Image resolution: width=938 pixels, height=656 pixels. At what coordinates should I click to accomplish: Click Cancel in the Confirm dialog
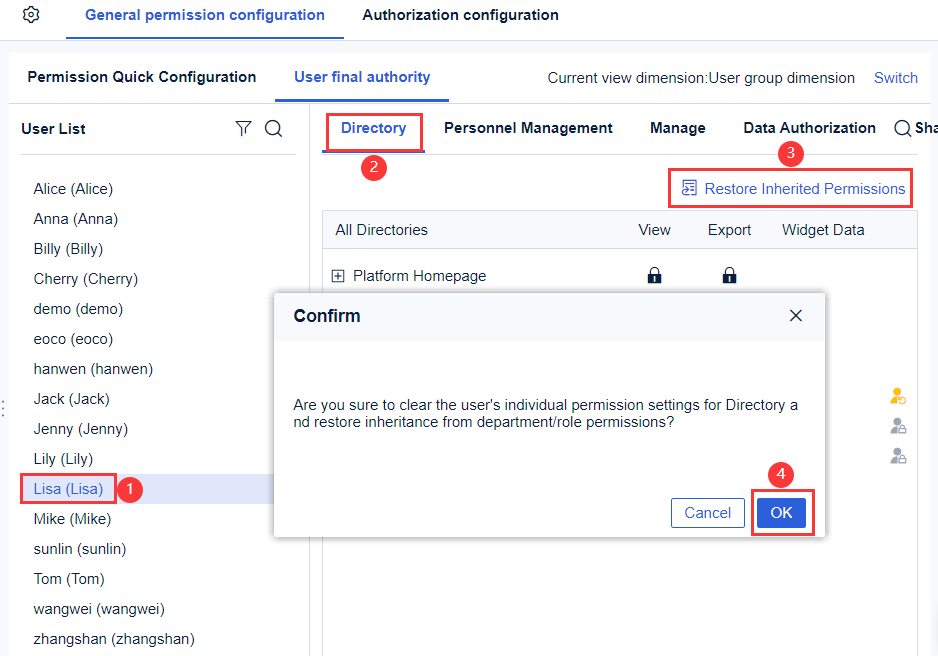(x=707, y=512)
